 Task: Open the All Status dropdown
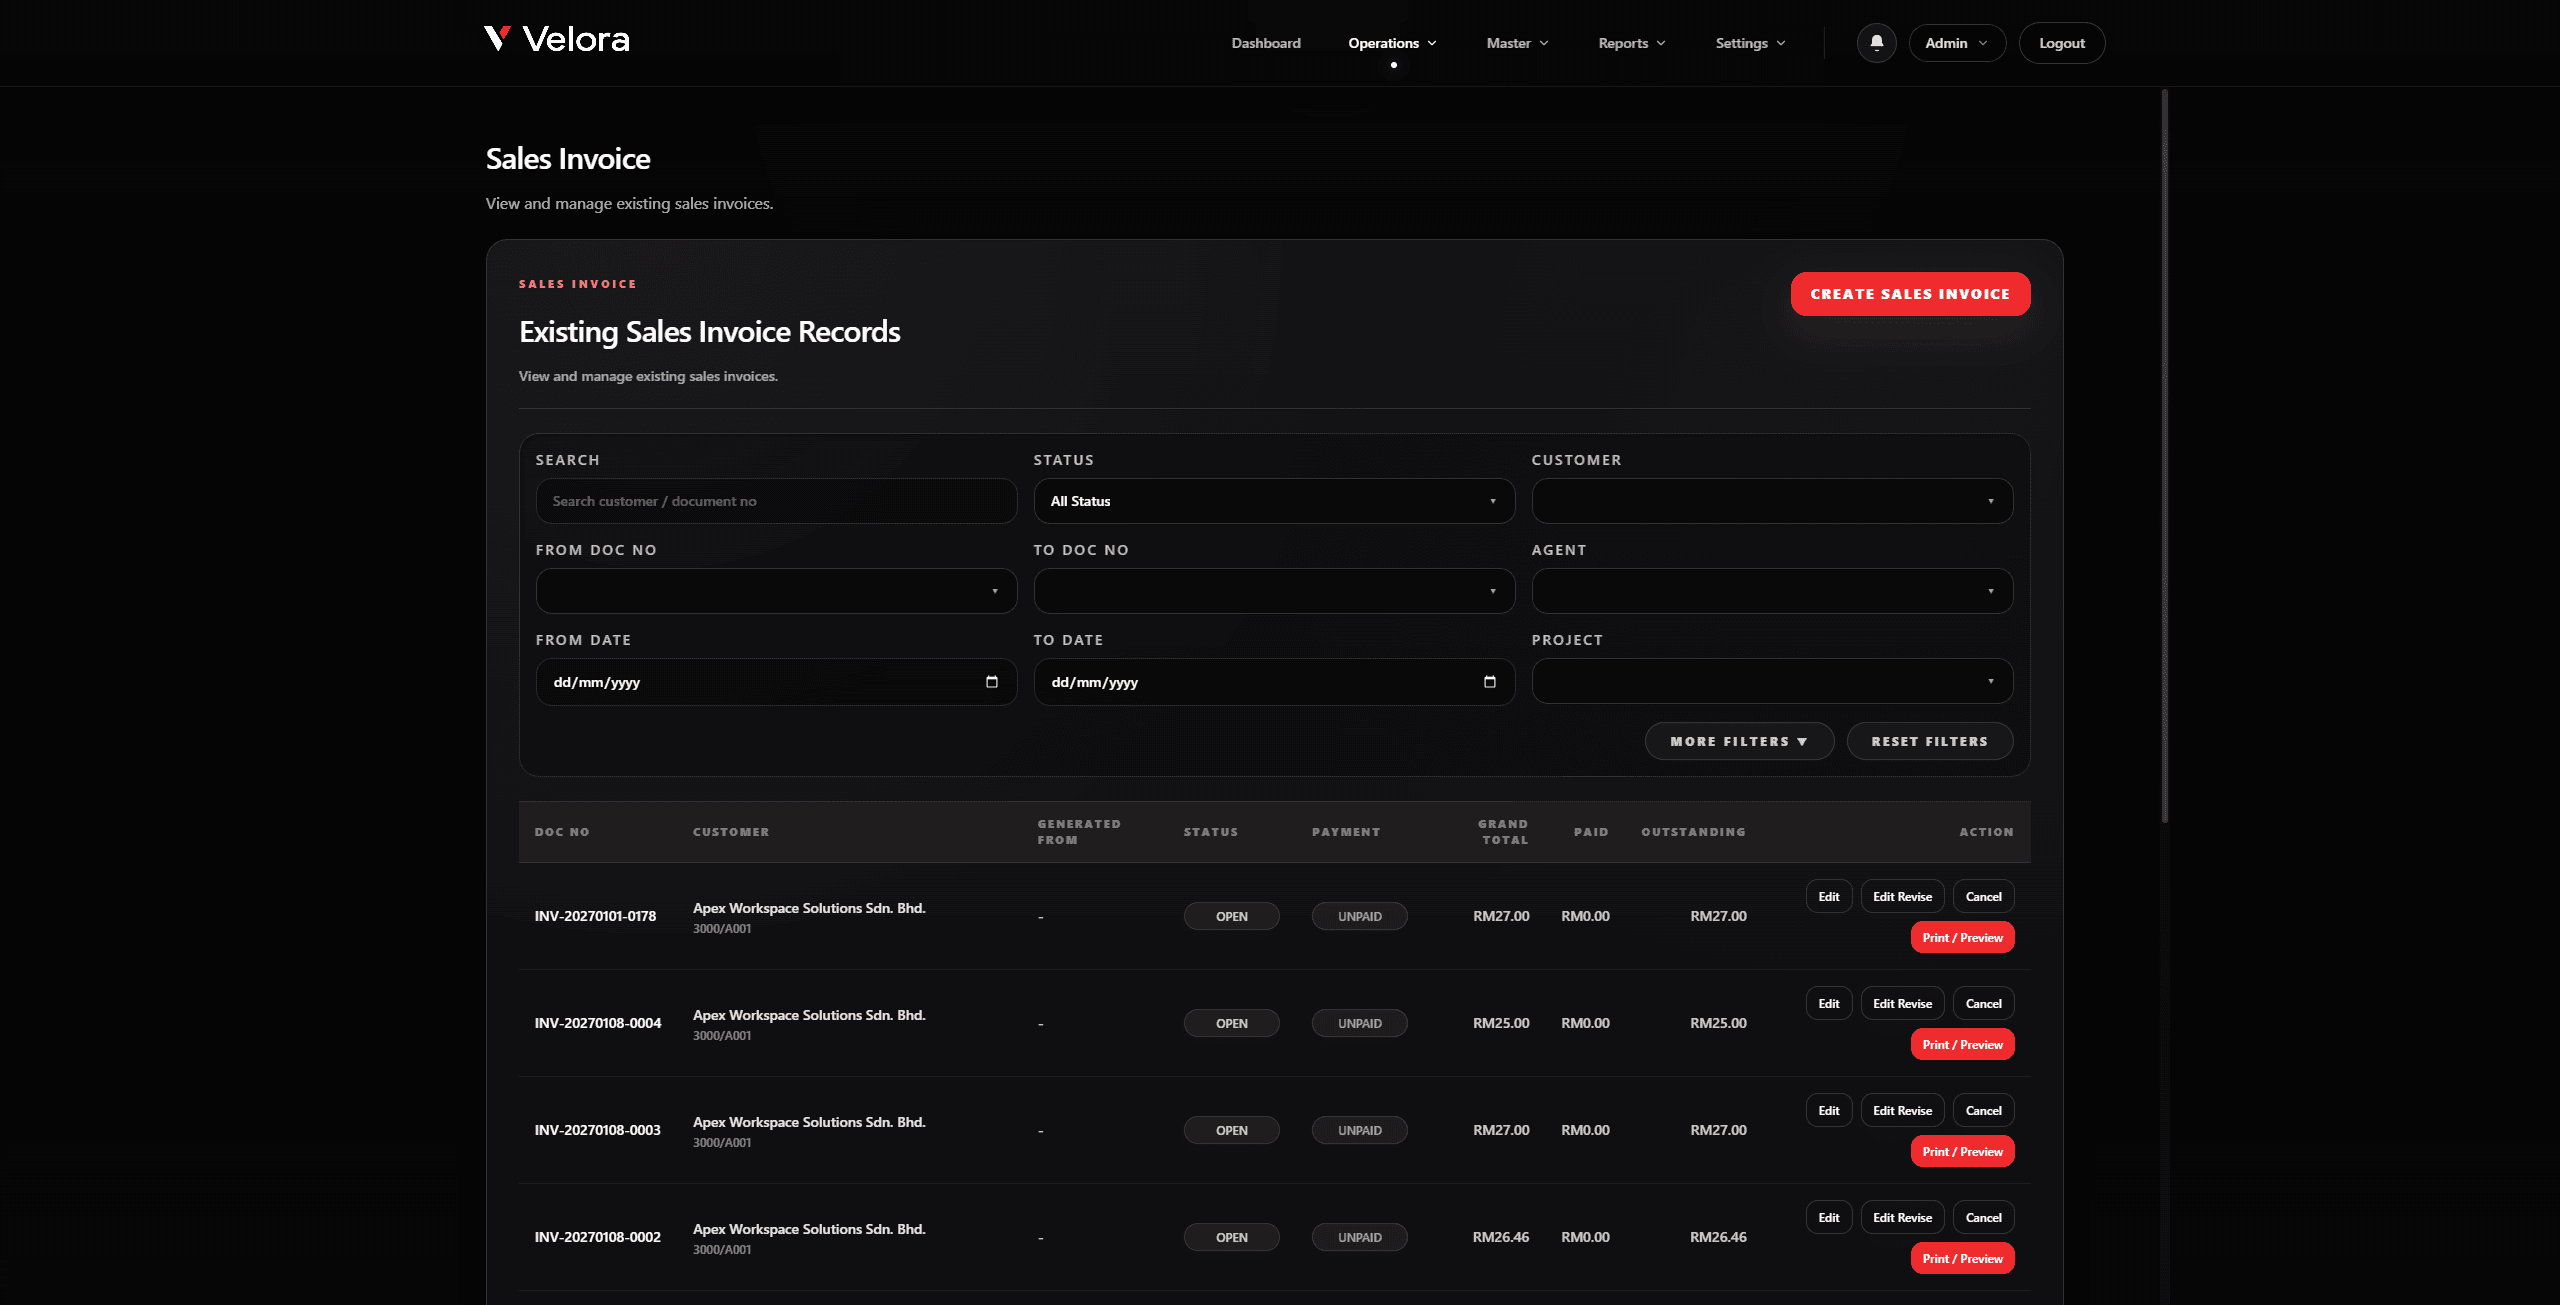click(1274, 501)
